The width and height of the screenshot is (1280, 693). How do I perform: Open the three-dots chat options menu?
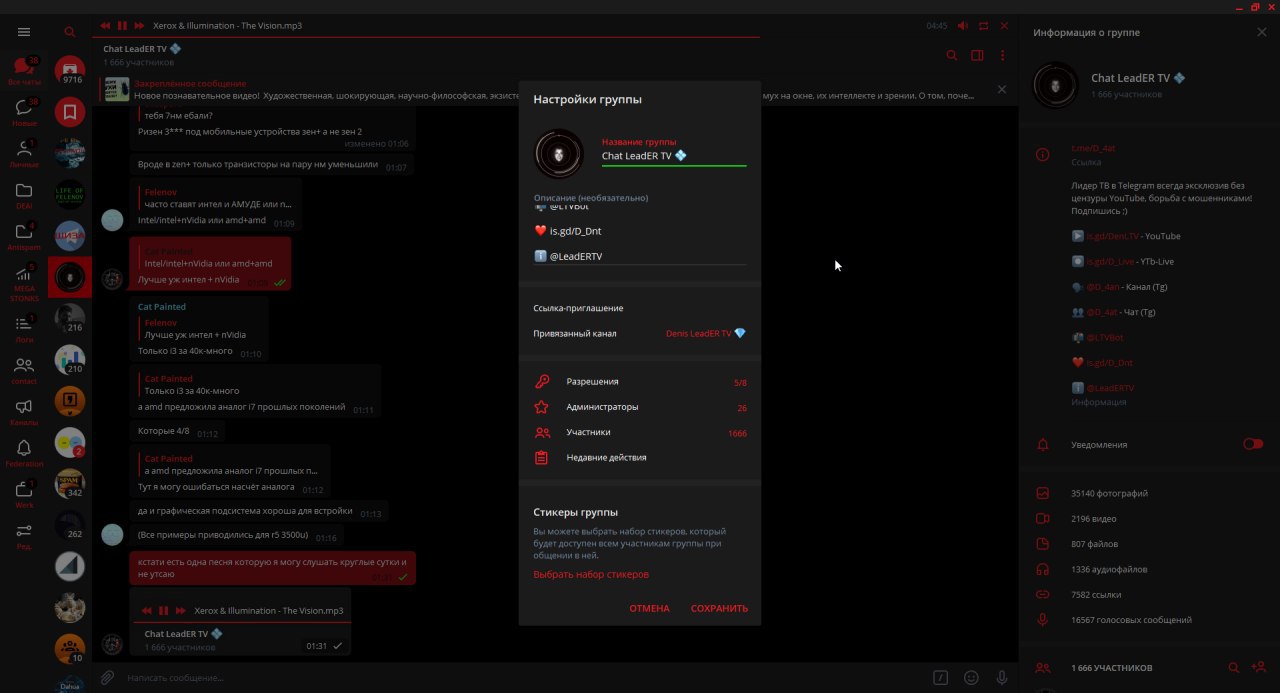[x=1003, y=55]
